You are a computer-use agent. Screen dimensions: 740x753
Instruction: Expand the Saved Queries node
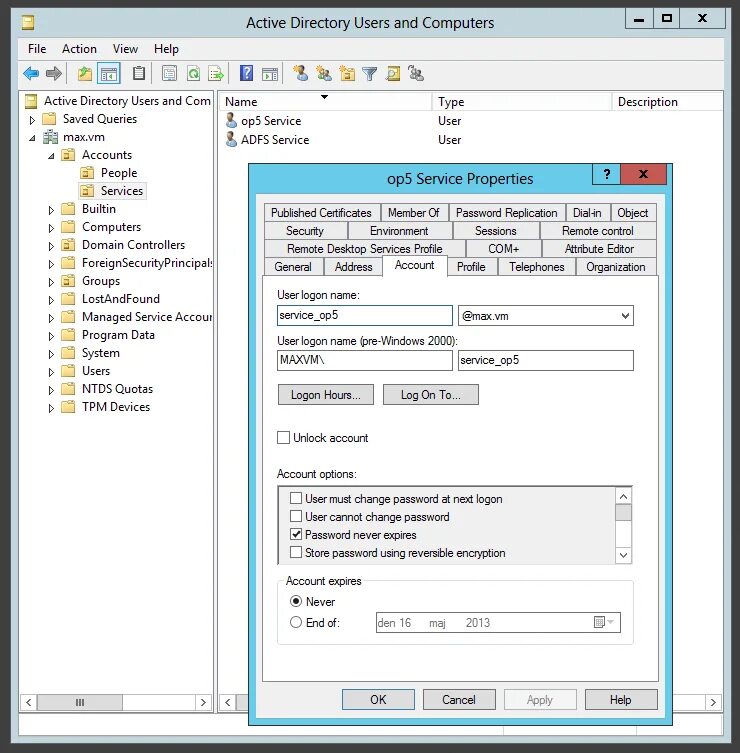(x=32, y=120)
